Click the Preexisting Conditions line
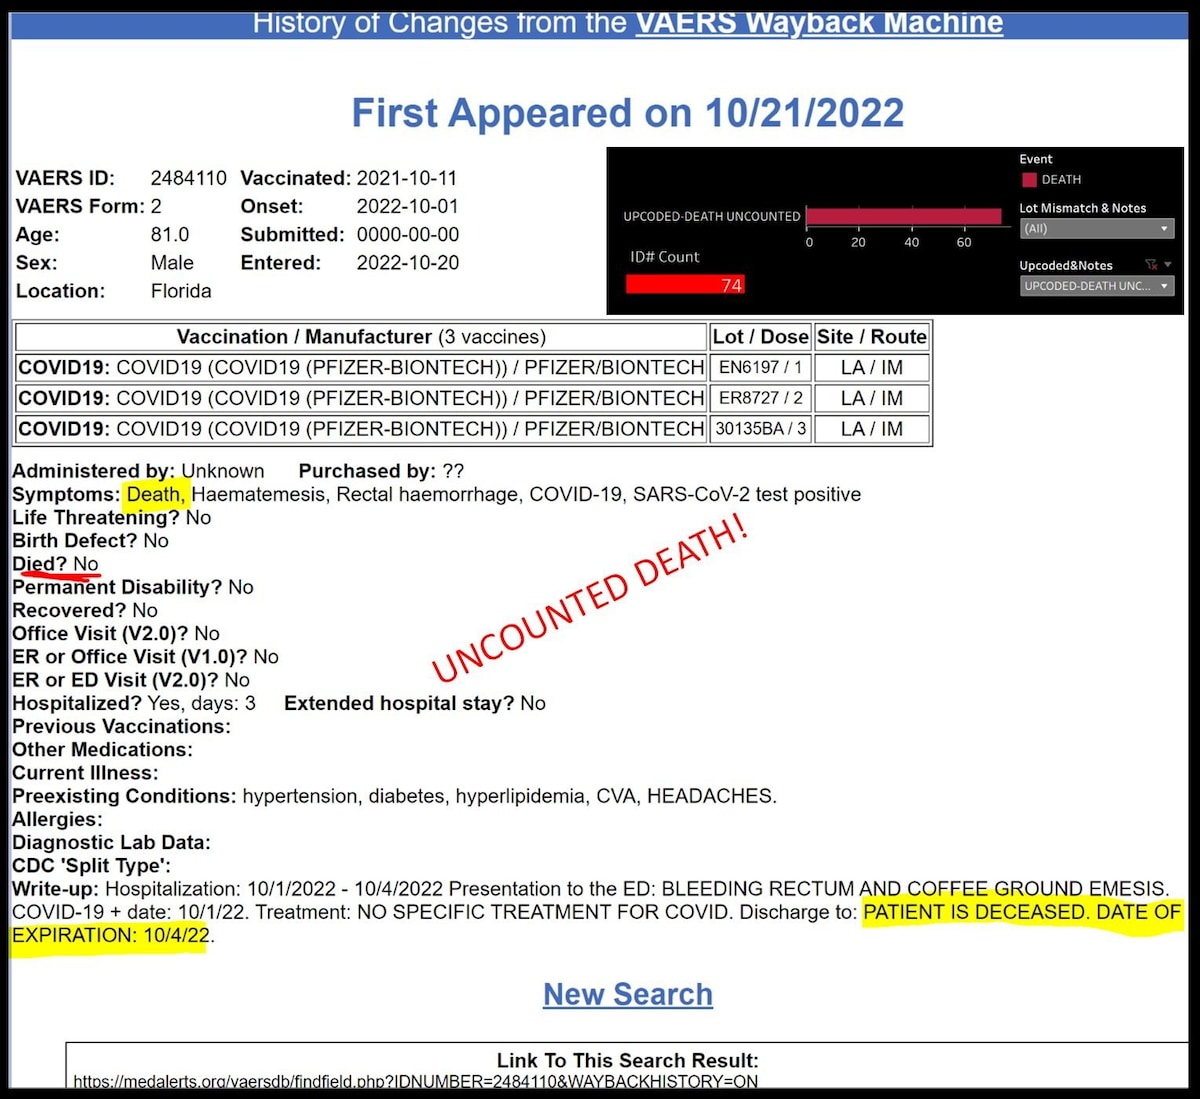1200x1099 pixels. pos(394,796)
